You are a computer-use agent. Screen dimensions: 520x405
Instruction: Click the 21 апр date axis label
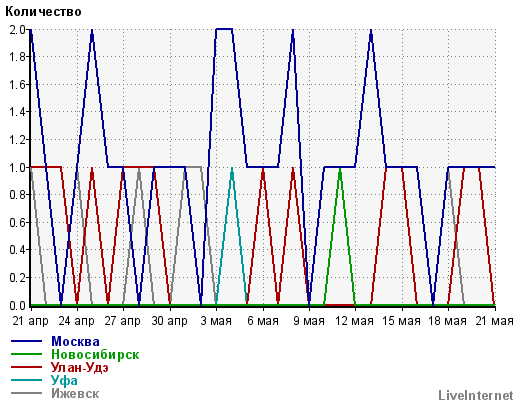pos(31,321)
